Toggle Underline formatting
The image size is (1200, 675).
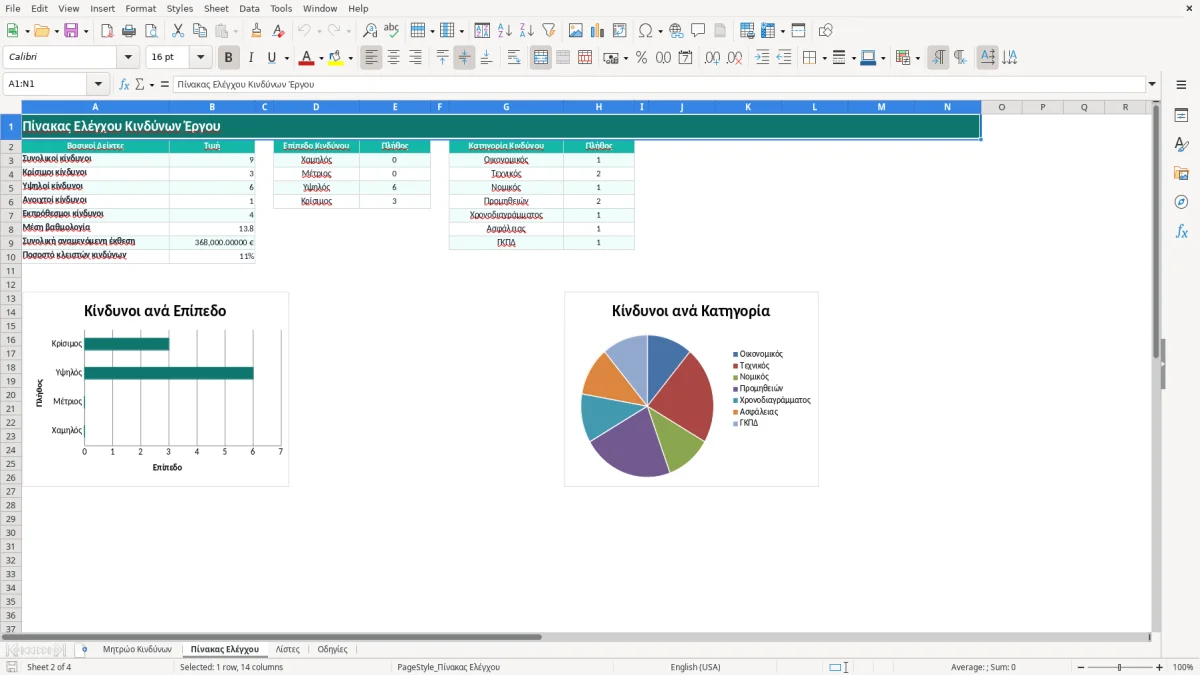[x=272, y=58]
